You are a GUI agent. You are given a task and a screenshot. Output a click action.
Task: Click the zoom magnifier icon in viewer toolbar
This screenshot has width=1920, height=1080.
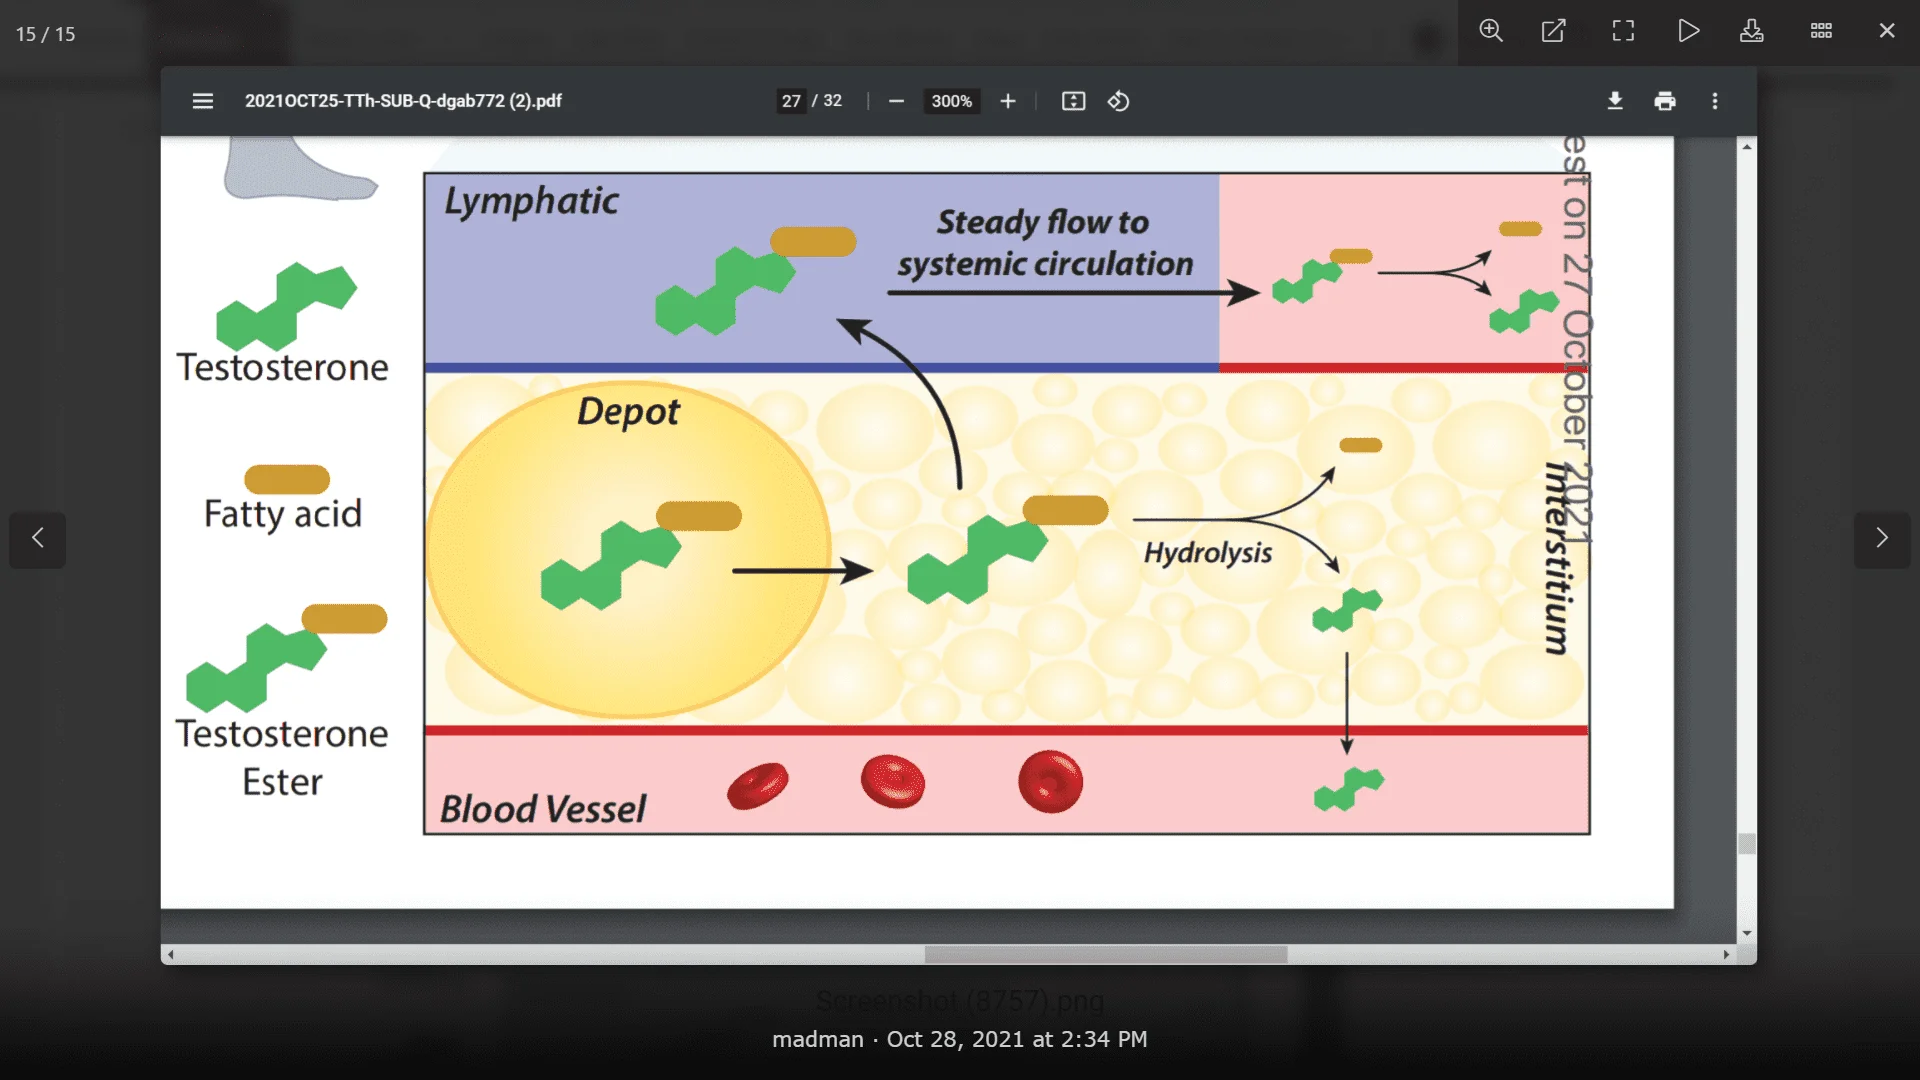(x=1491, y=31)
